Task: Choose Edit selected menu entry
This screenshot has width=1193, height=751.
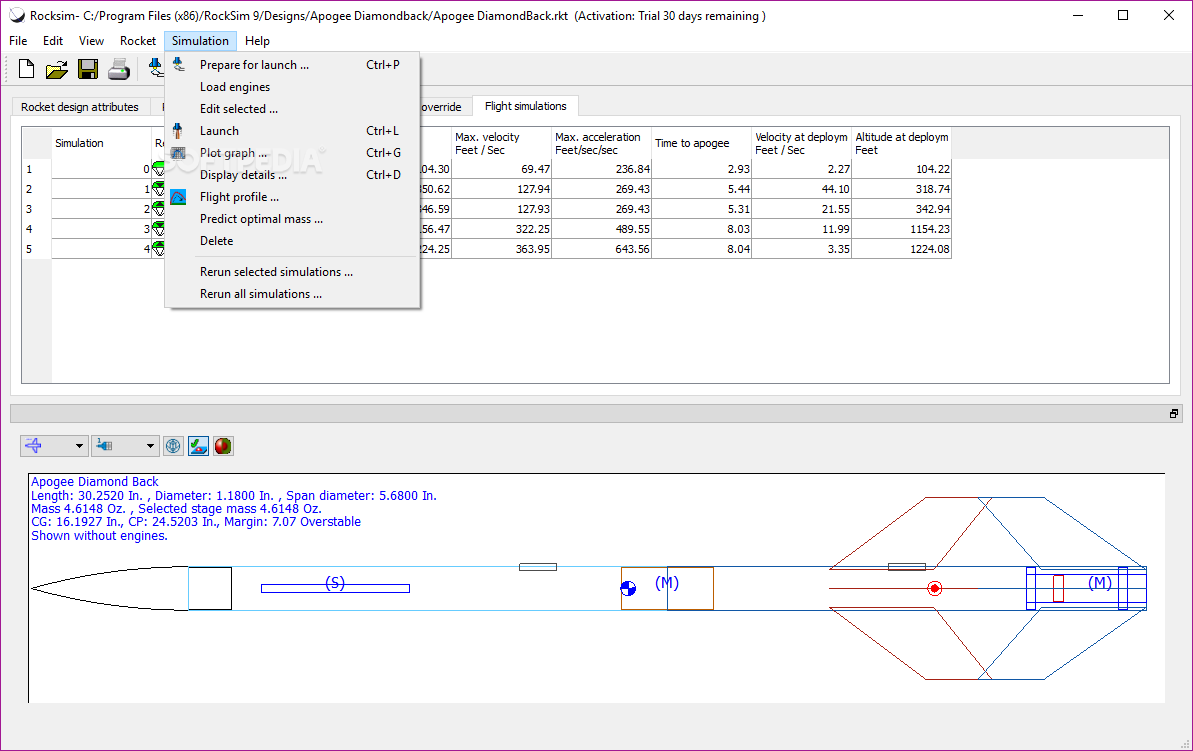Action: [292, 109]
